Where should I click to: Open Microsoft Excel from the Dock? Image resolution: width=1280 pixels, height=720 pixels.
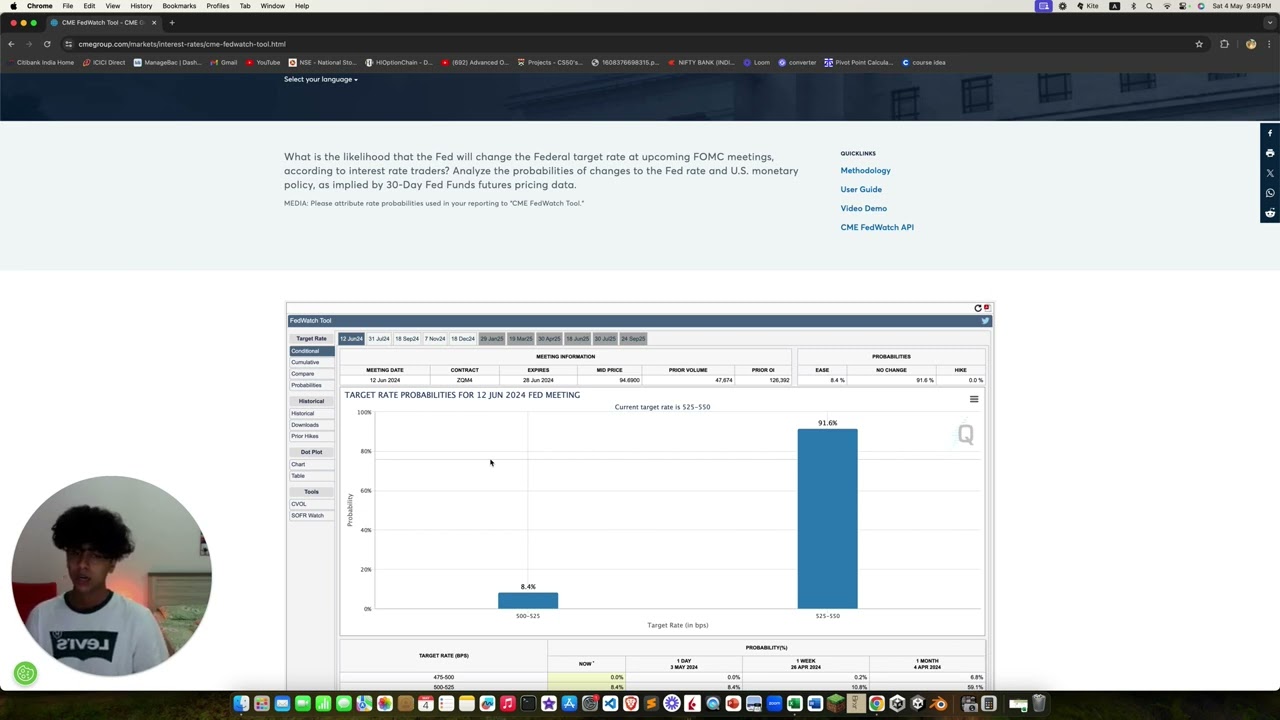[x=794, y=704]
